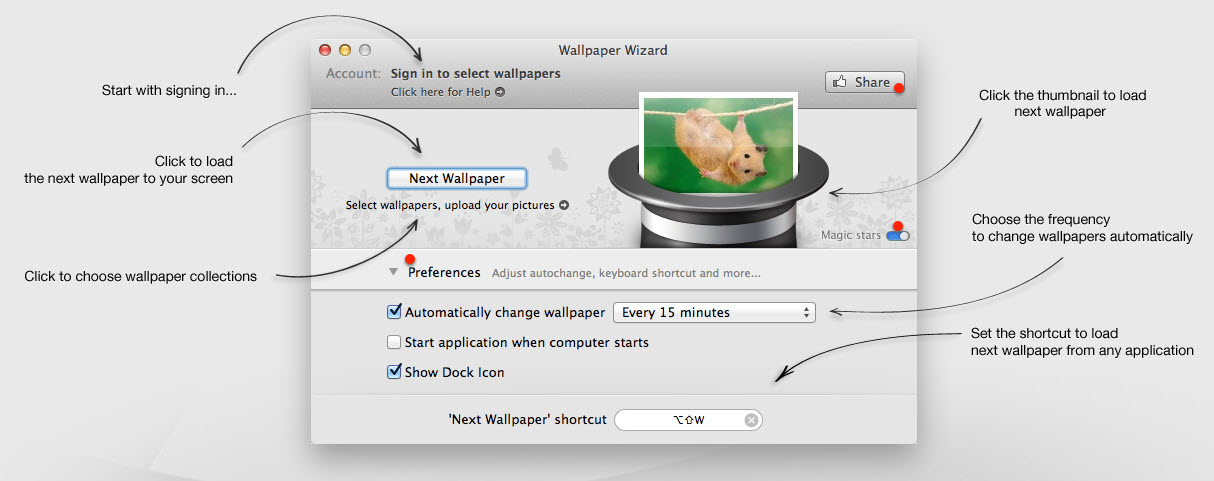This screenshot has height=481, width=1214.
Task: Open 'Sign in to select wallpapers' link
Action: coord(475,73)
